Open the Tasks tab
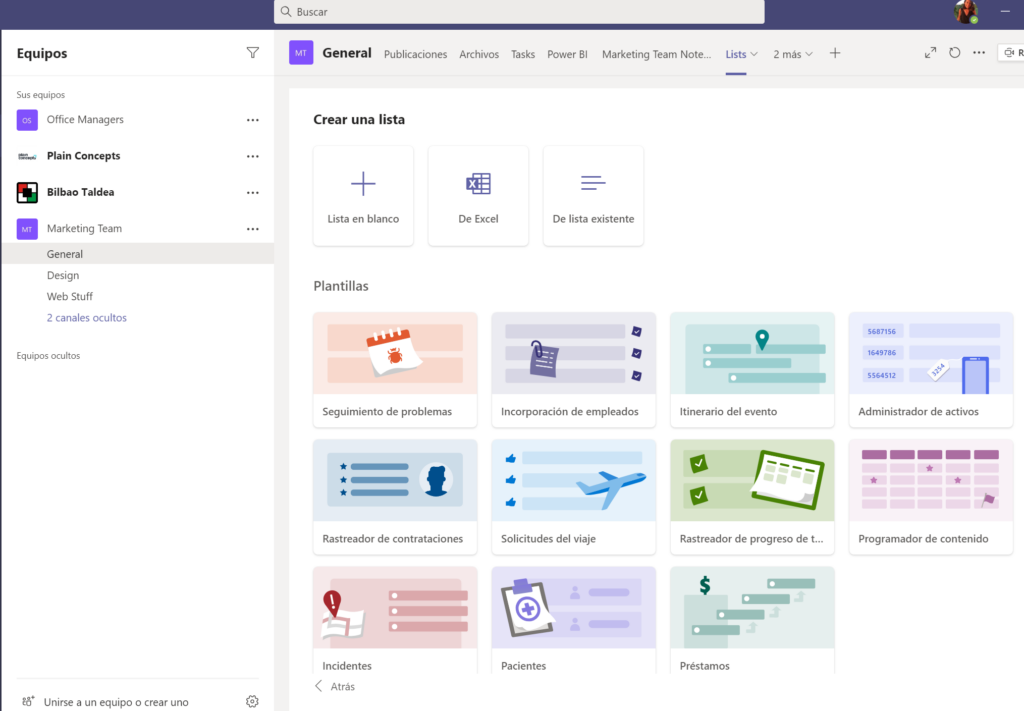 (523, 54)
